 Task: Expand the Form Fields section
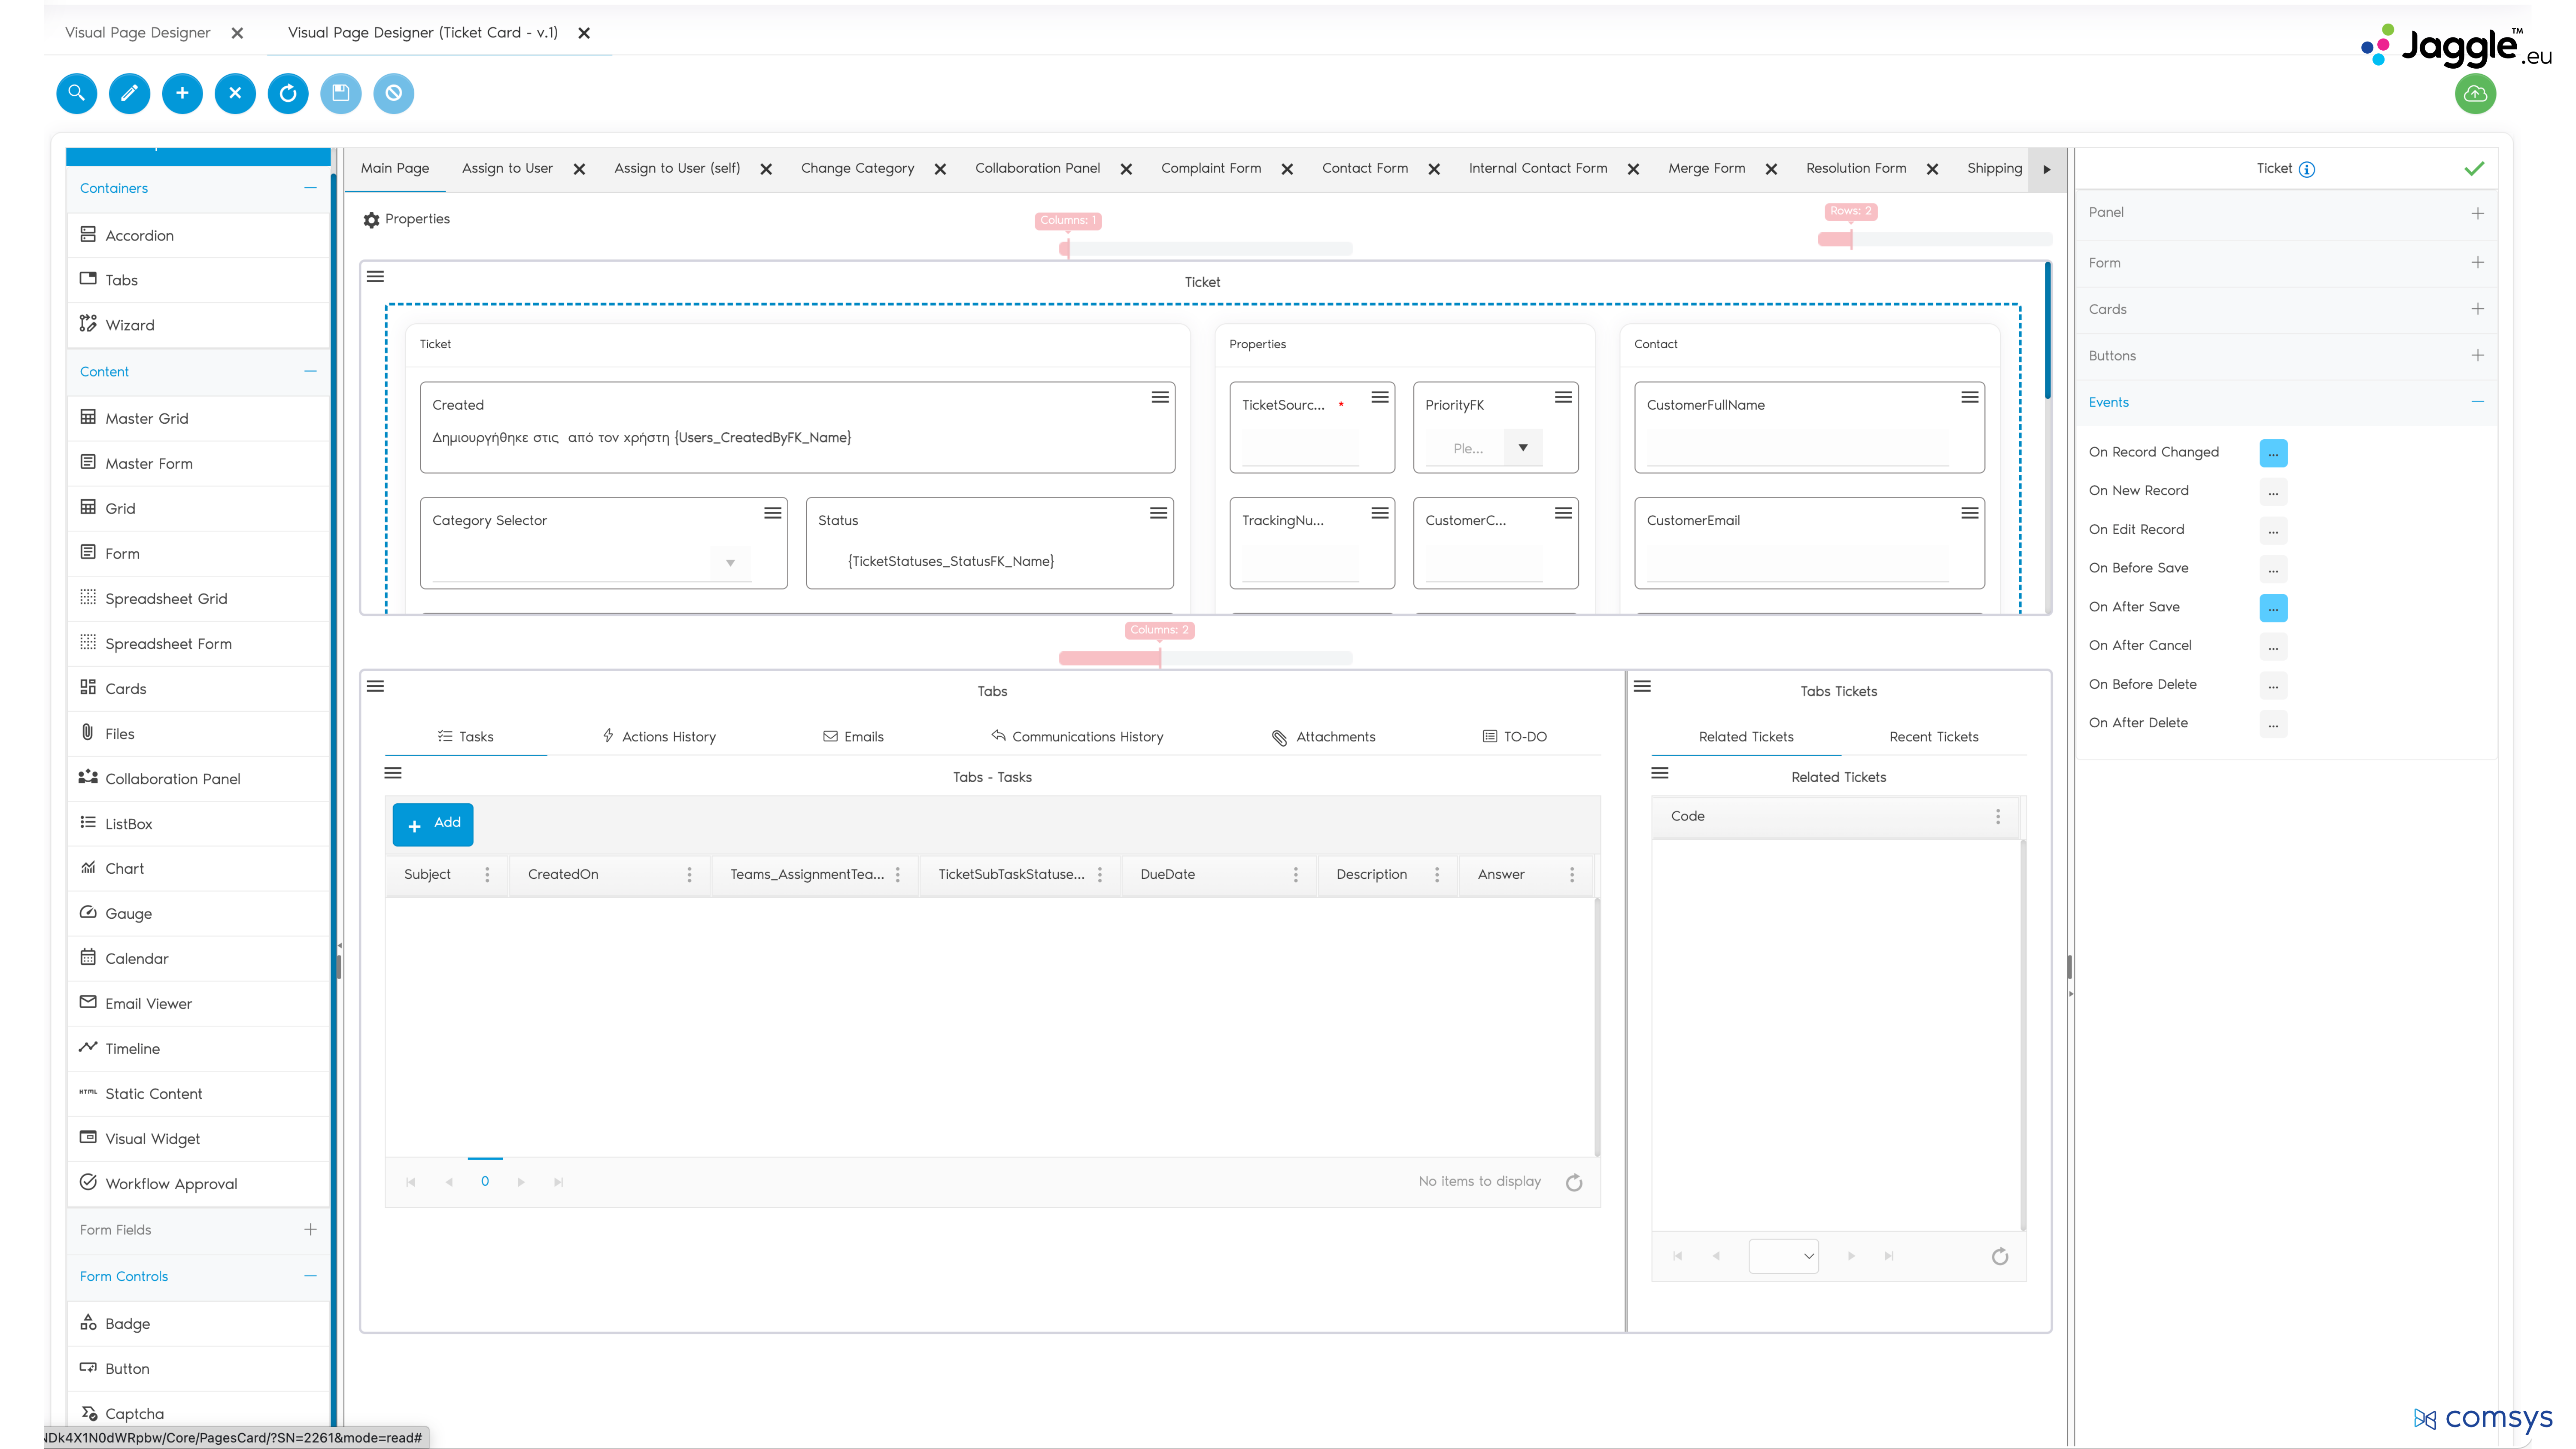[310, 1230]
